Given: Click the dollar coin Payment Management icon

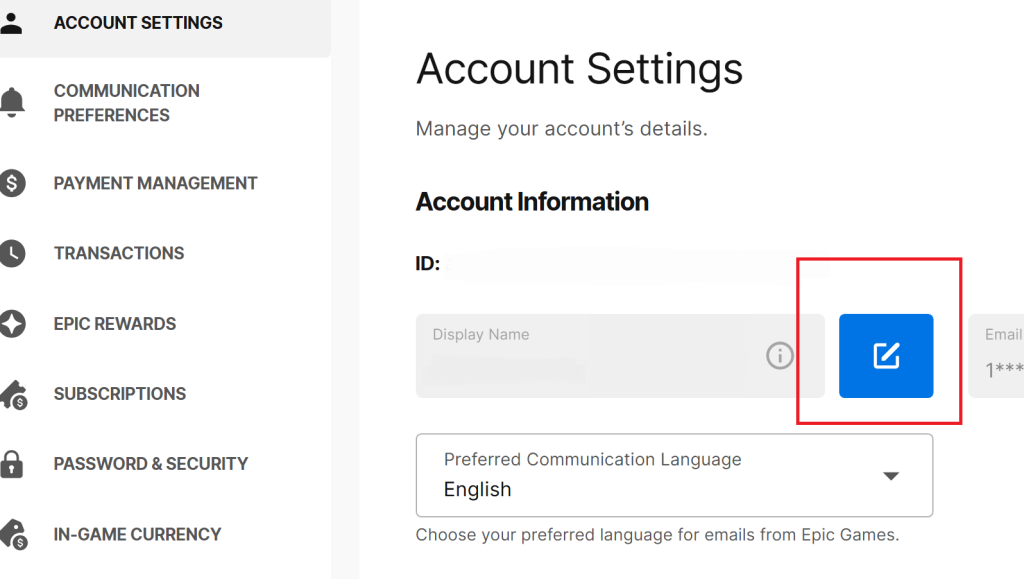Looking at the screenshot, I should coord(12,183).
